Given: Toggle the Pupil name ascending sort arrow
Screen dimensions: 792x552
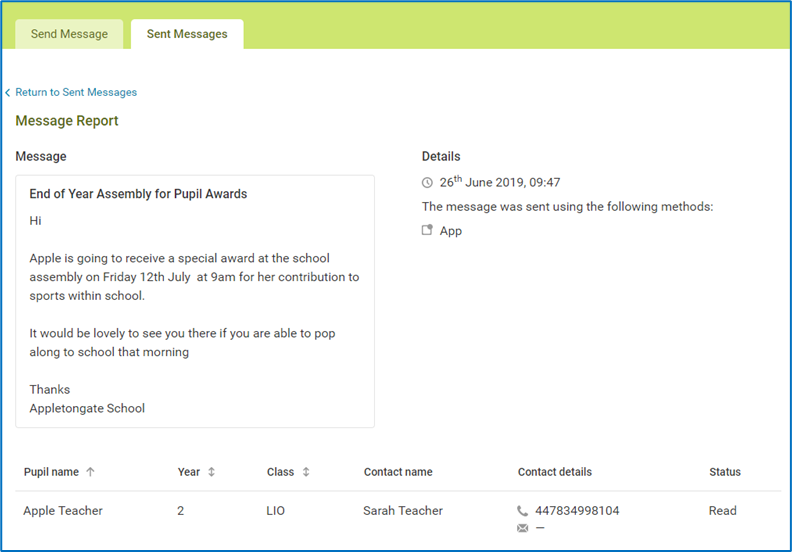Looking at the screenshot, I should 91,472.
